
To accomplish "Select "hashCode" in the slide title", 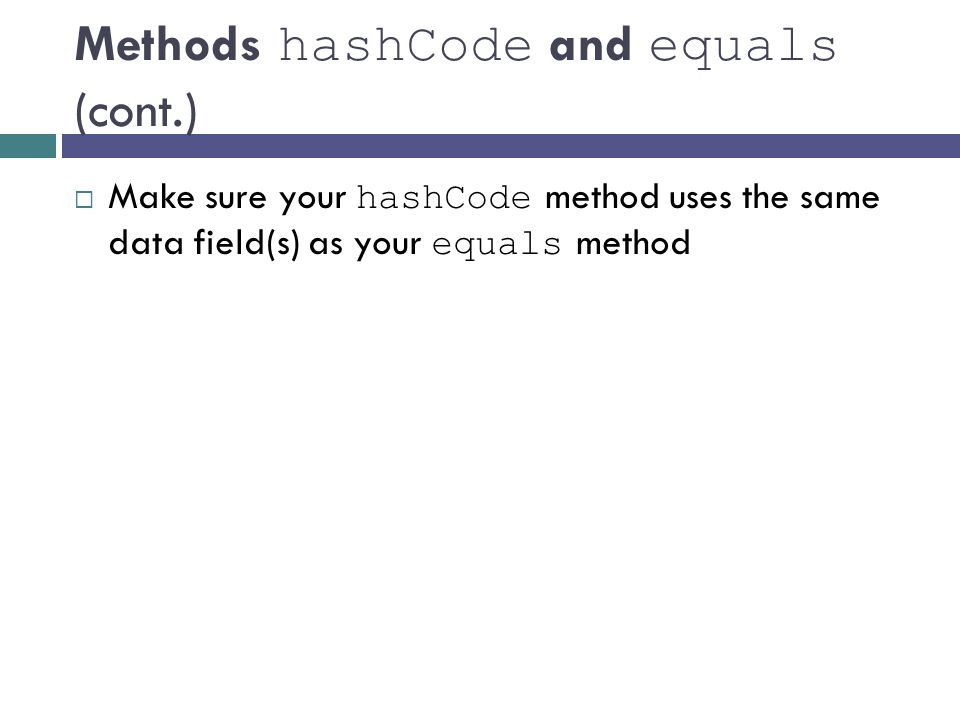I will click(405, 45).
